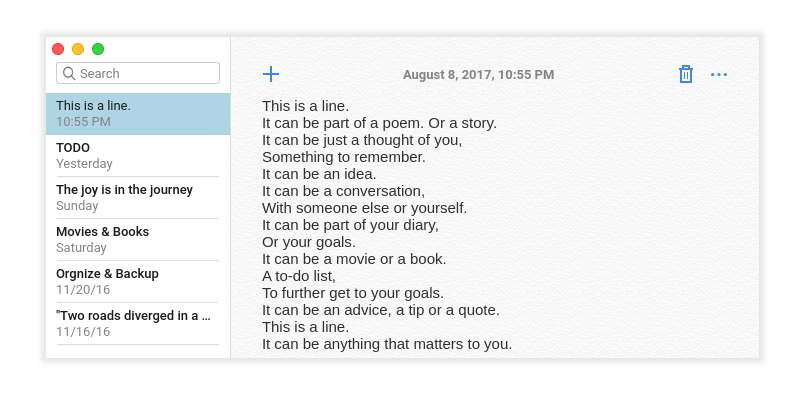Image resolution: width=807 pixels, height=394 pixels.
Task: Create a new note with plus icon
Action: 271,74
